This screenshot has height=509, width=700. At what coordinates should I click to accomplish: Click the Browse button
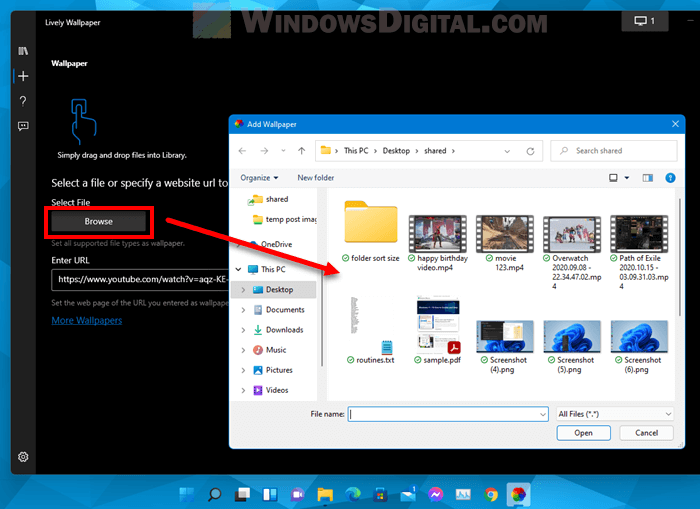[x=99, y=221]
